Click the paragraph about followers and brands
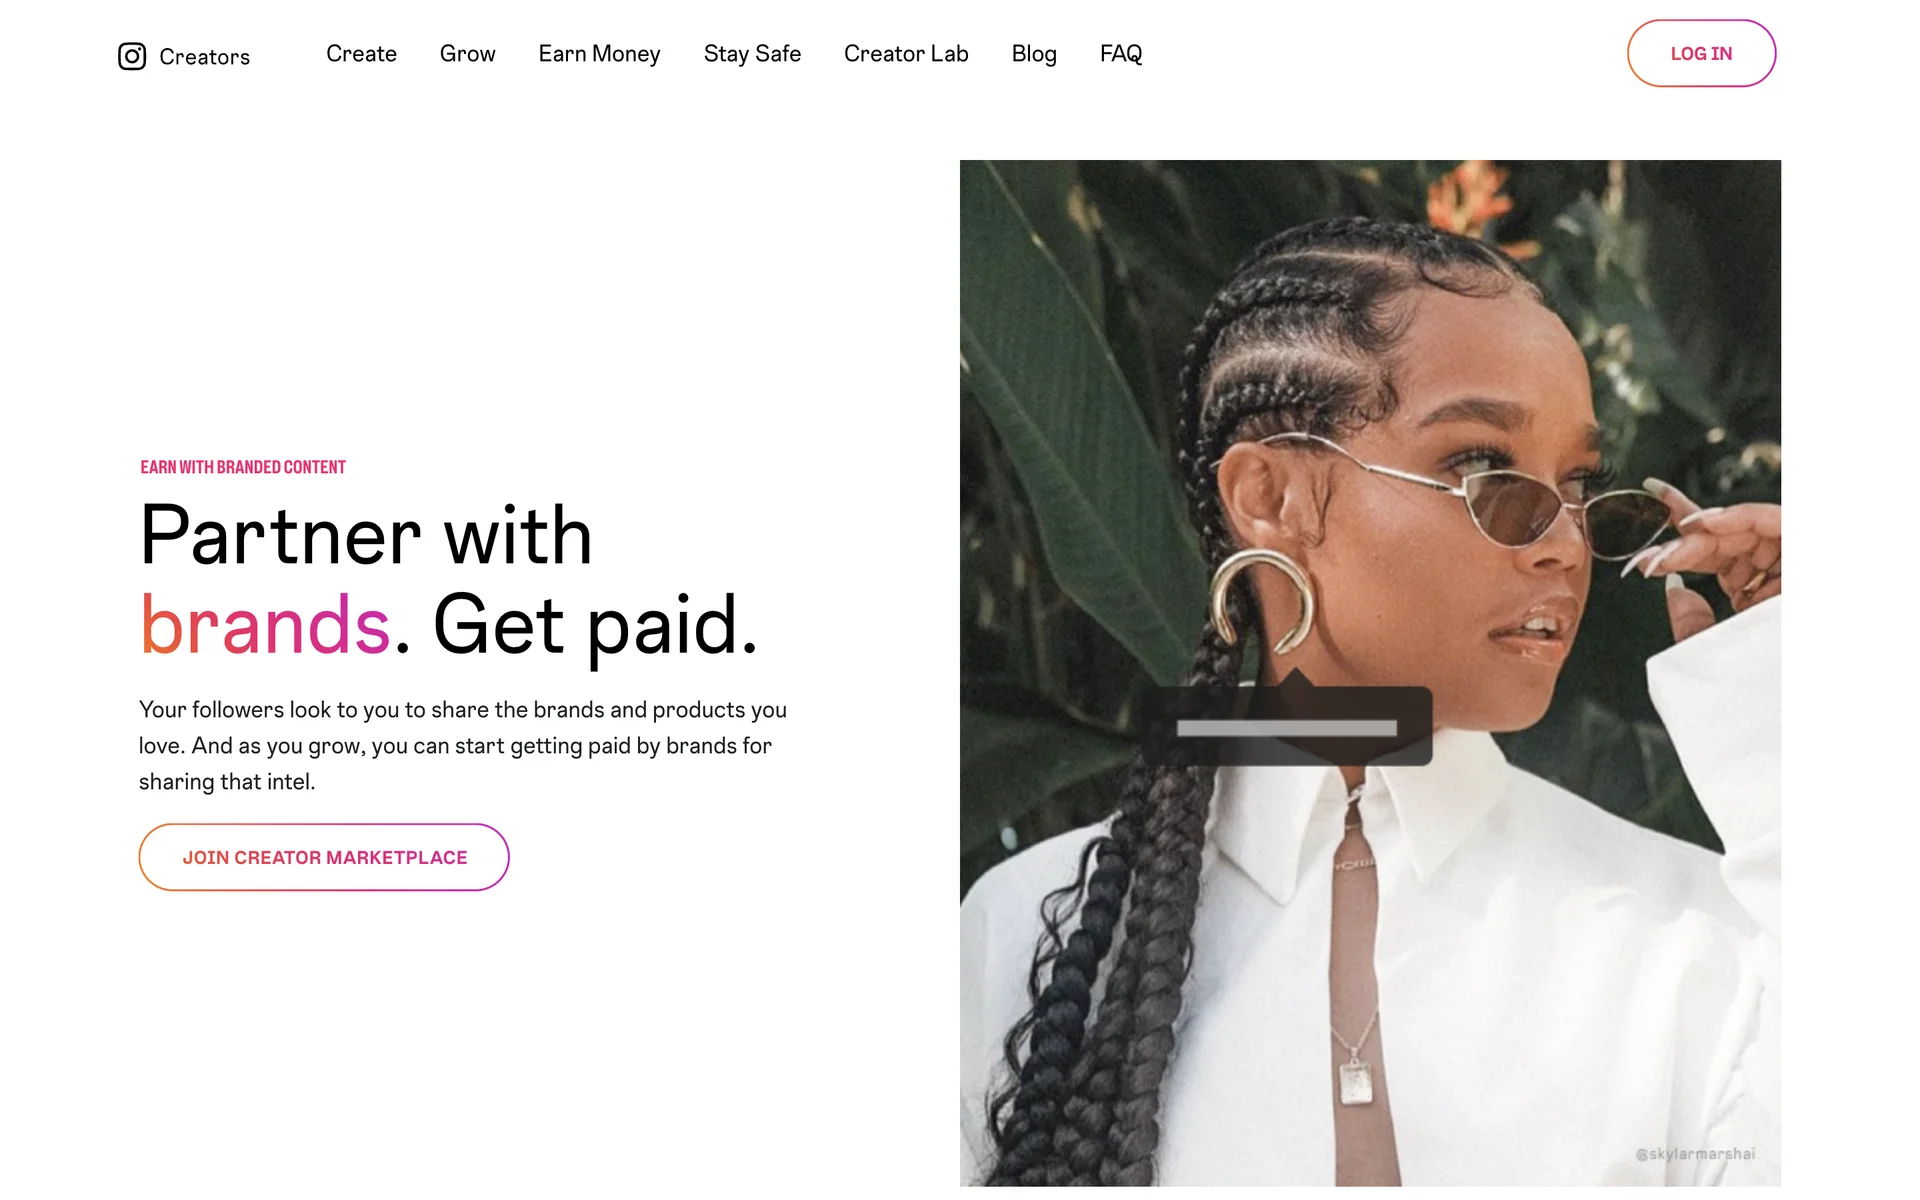 coord(463,746)
